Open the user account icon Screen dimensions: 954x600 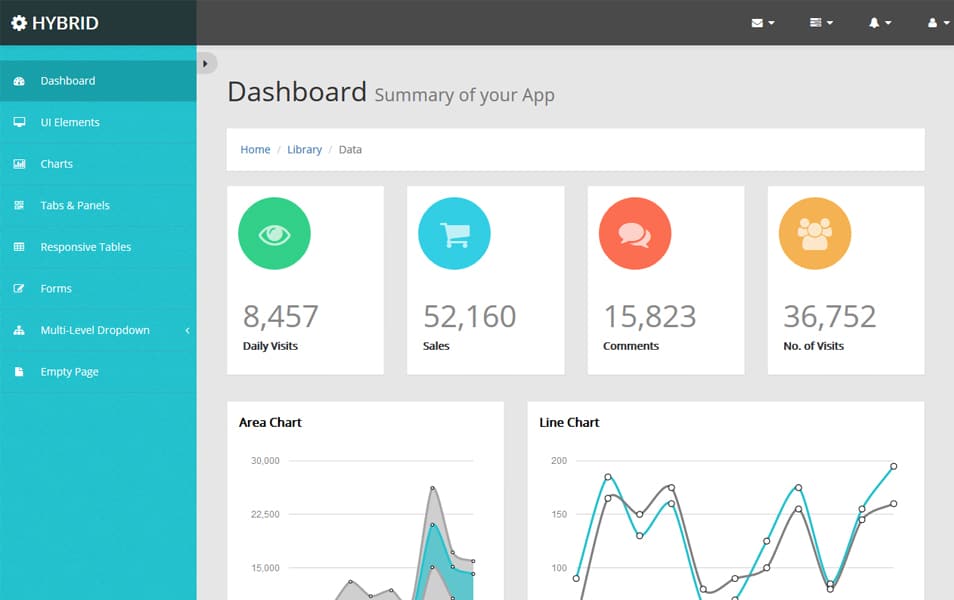point(933,22)
